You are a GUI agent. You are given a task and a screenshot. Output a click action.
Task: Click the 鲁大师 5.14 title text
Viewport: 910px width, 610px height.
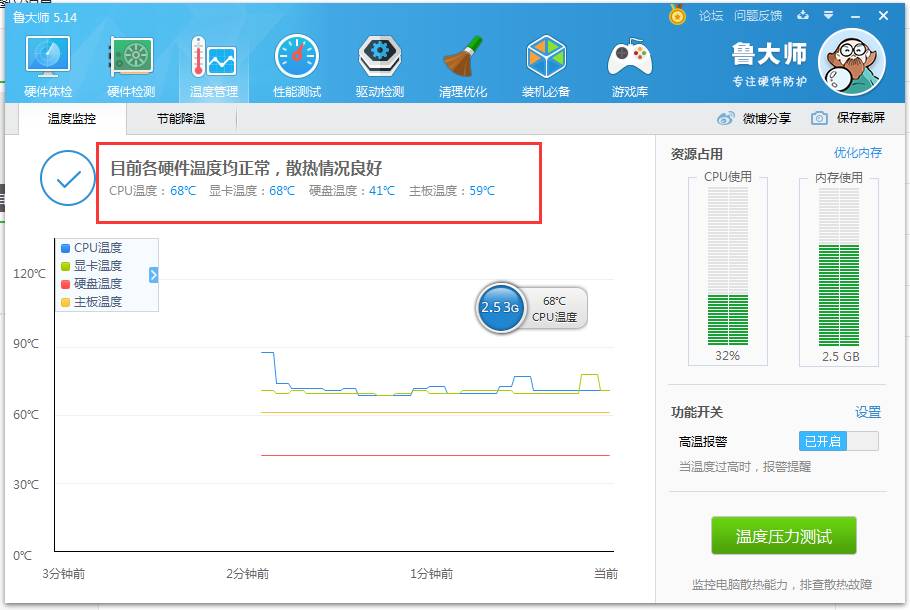[45, 17]
